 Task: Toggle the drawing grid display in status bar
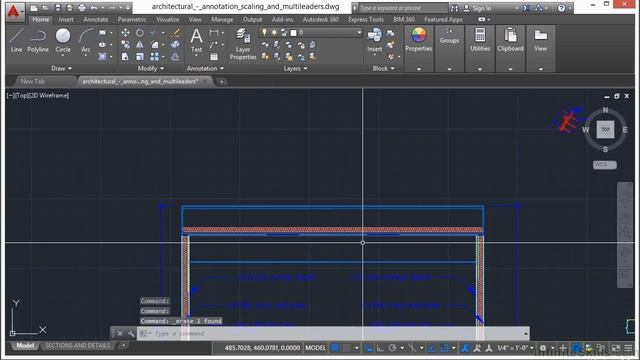(x=335, y=348)
